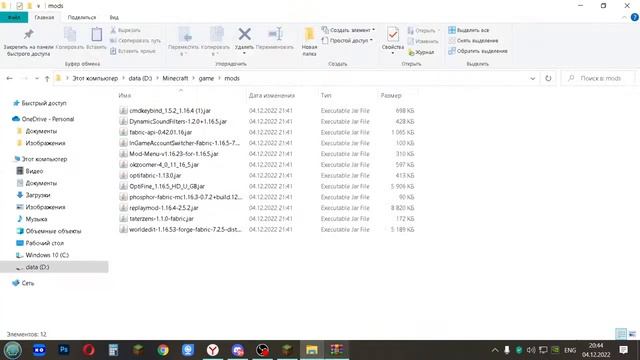Screen dimensions: 640x360
Task: Open the Copy to (Копировать в) dropdown
Action: (x=215, y=41)
